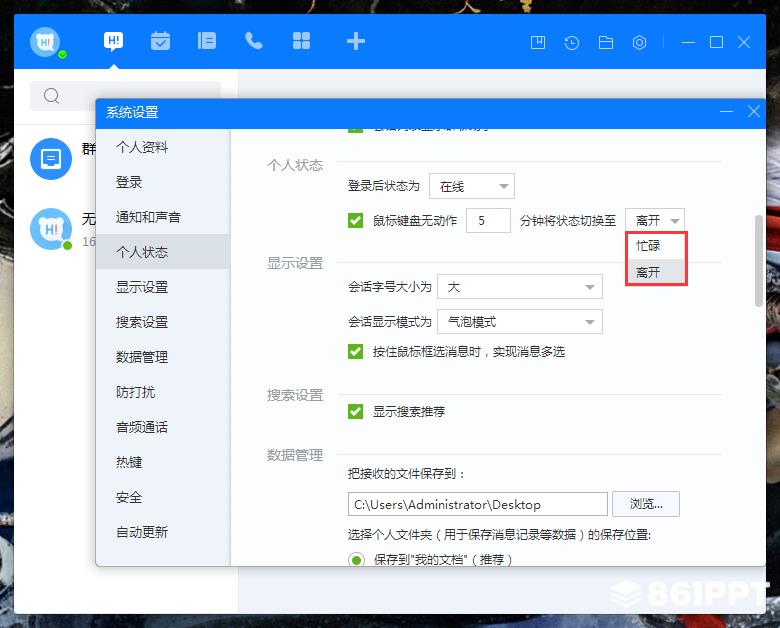The height and width of the screenshot is (628, 780).
Task: Go to 安全 settings section
Action: click(x=163, y=497)
